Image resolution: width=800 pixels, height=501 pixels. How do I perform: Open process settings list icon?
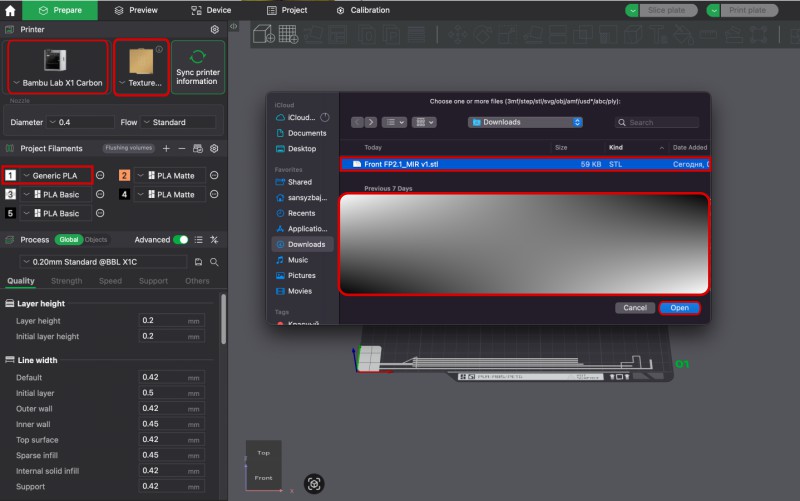[198, 239]
